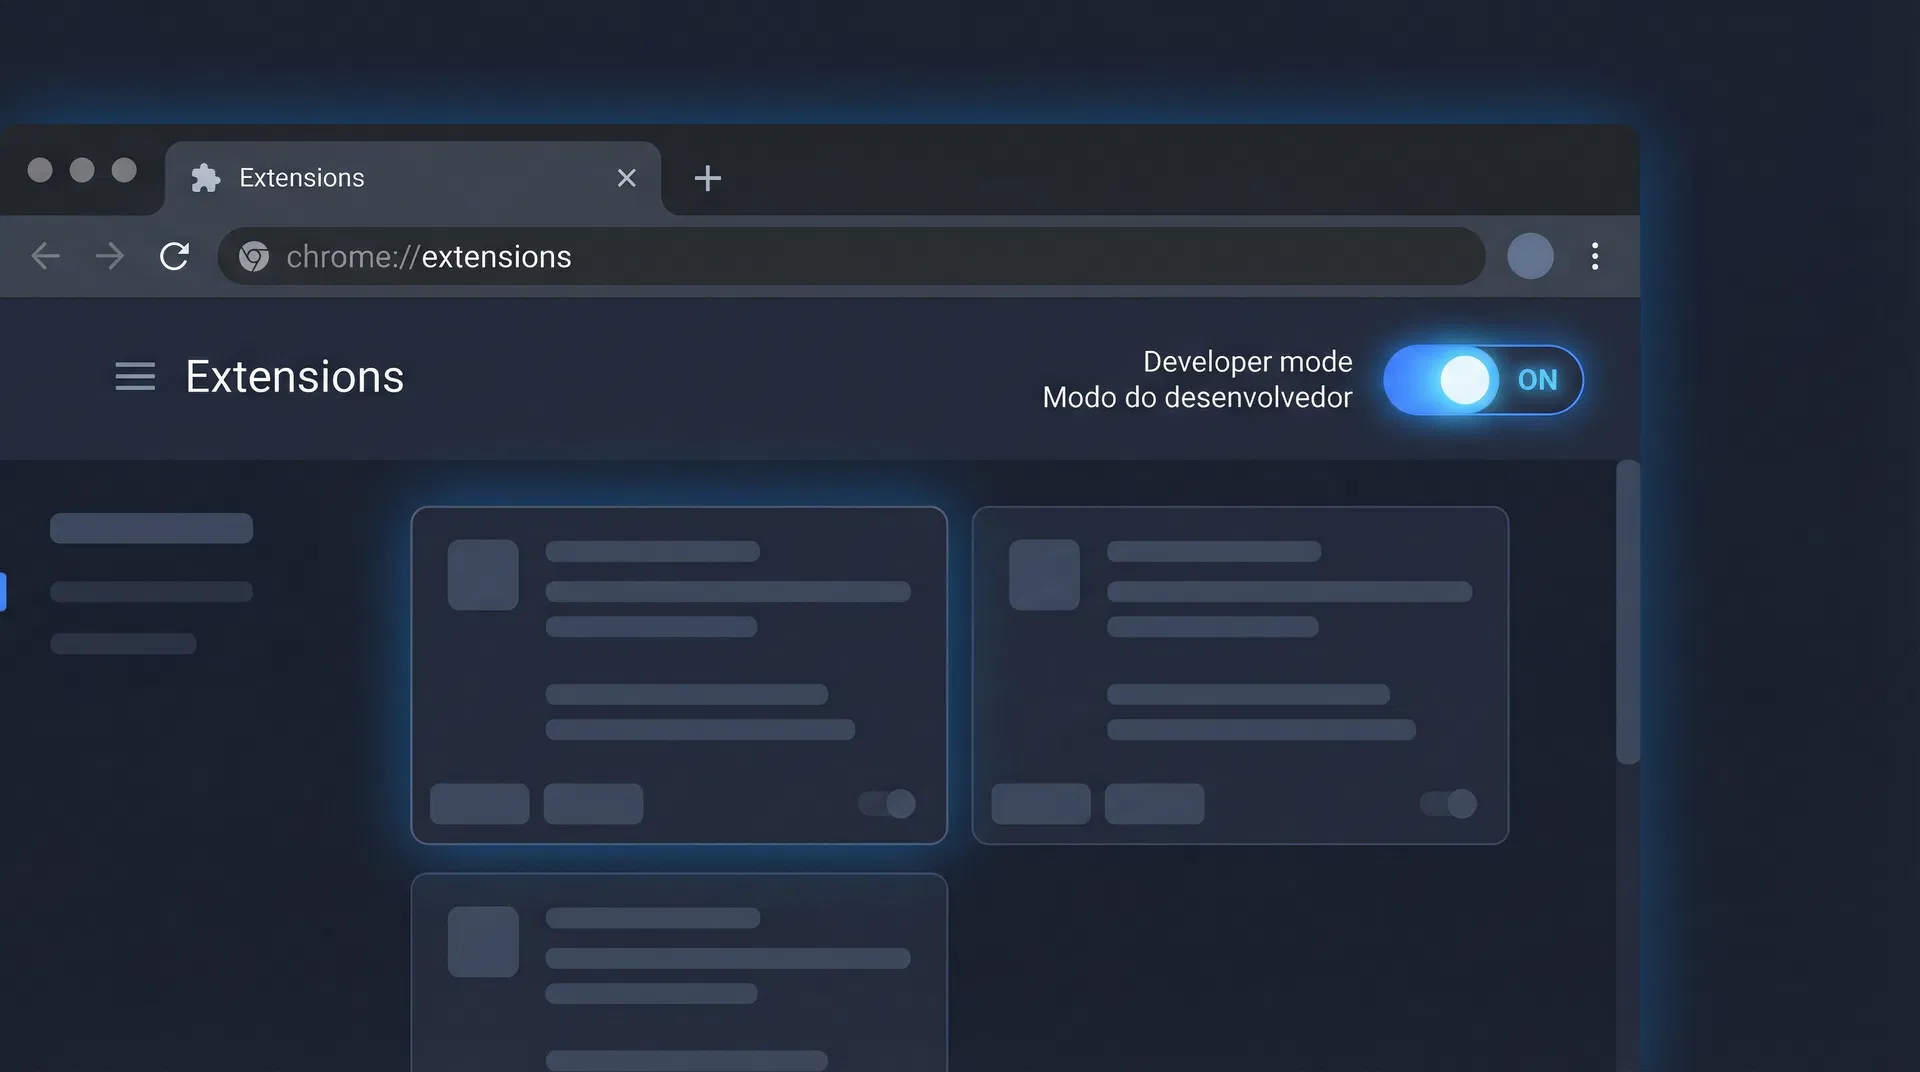Toggle the first extension card switch

point(887,804)
